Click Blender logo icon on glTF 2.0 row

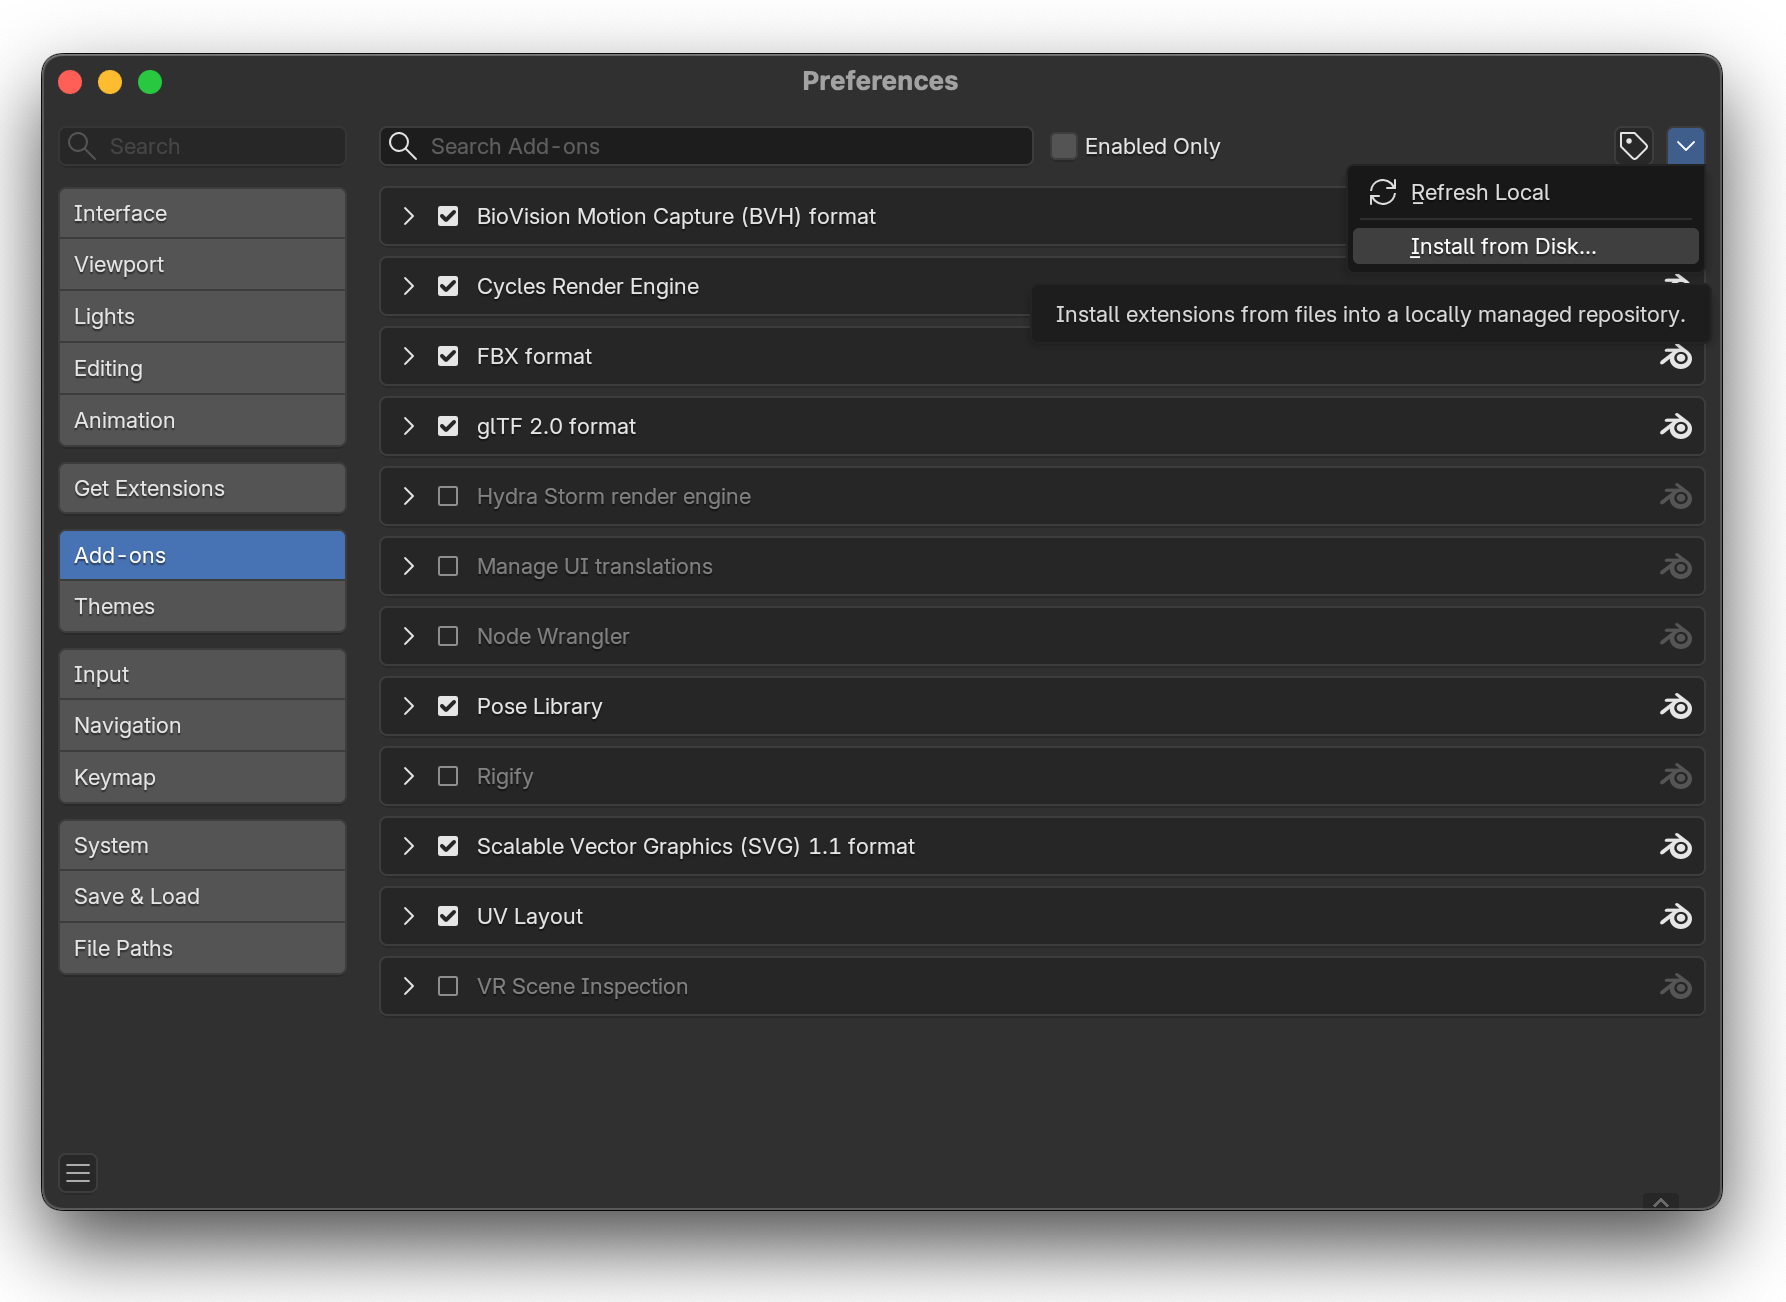point(1676,426)
